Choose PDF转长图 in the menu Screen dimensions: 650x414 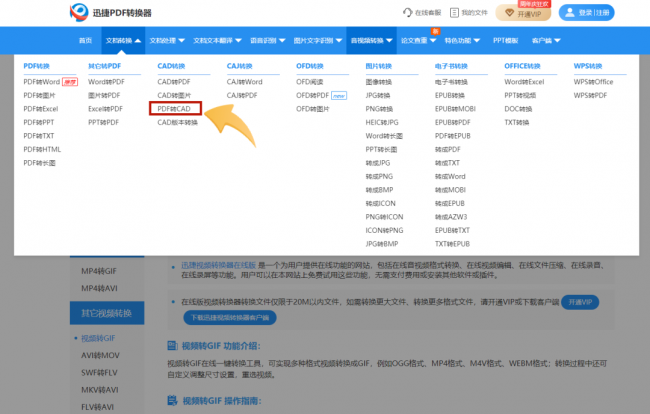pos(39,163)
